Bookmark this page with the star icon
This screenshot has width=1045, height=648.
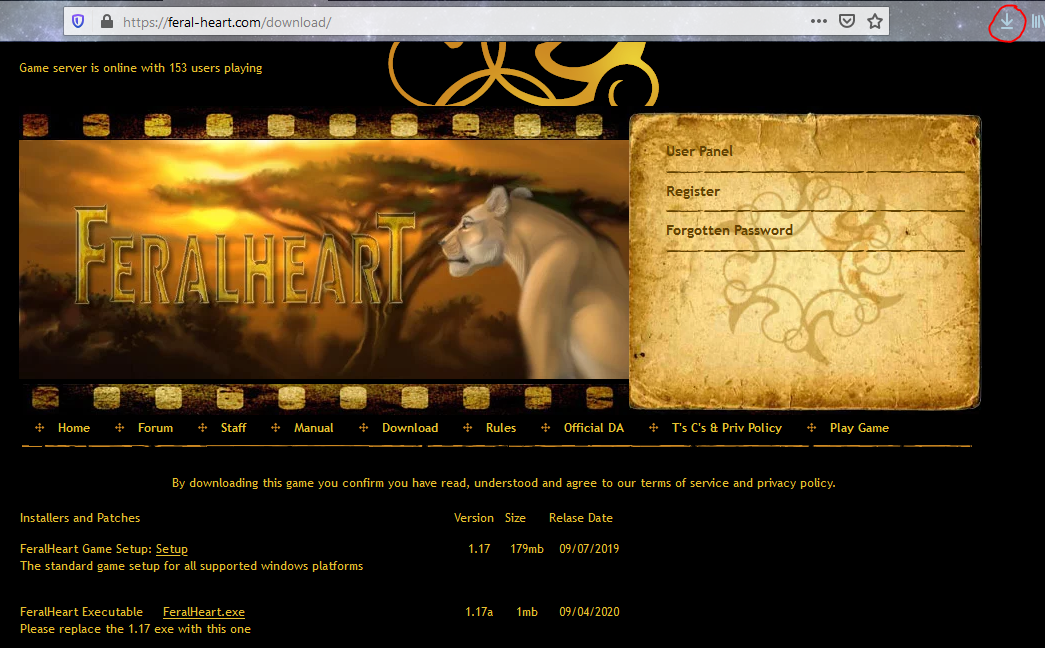point(875,21)
